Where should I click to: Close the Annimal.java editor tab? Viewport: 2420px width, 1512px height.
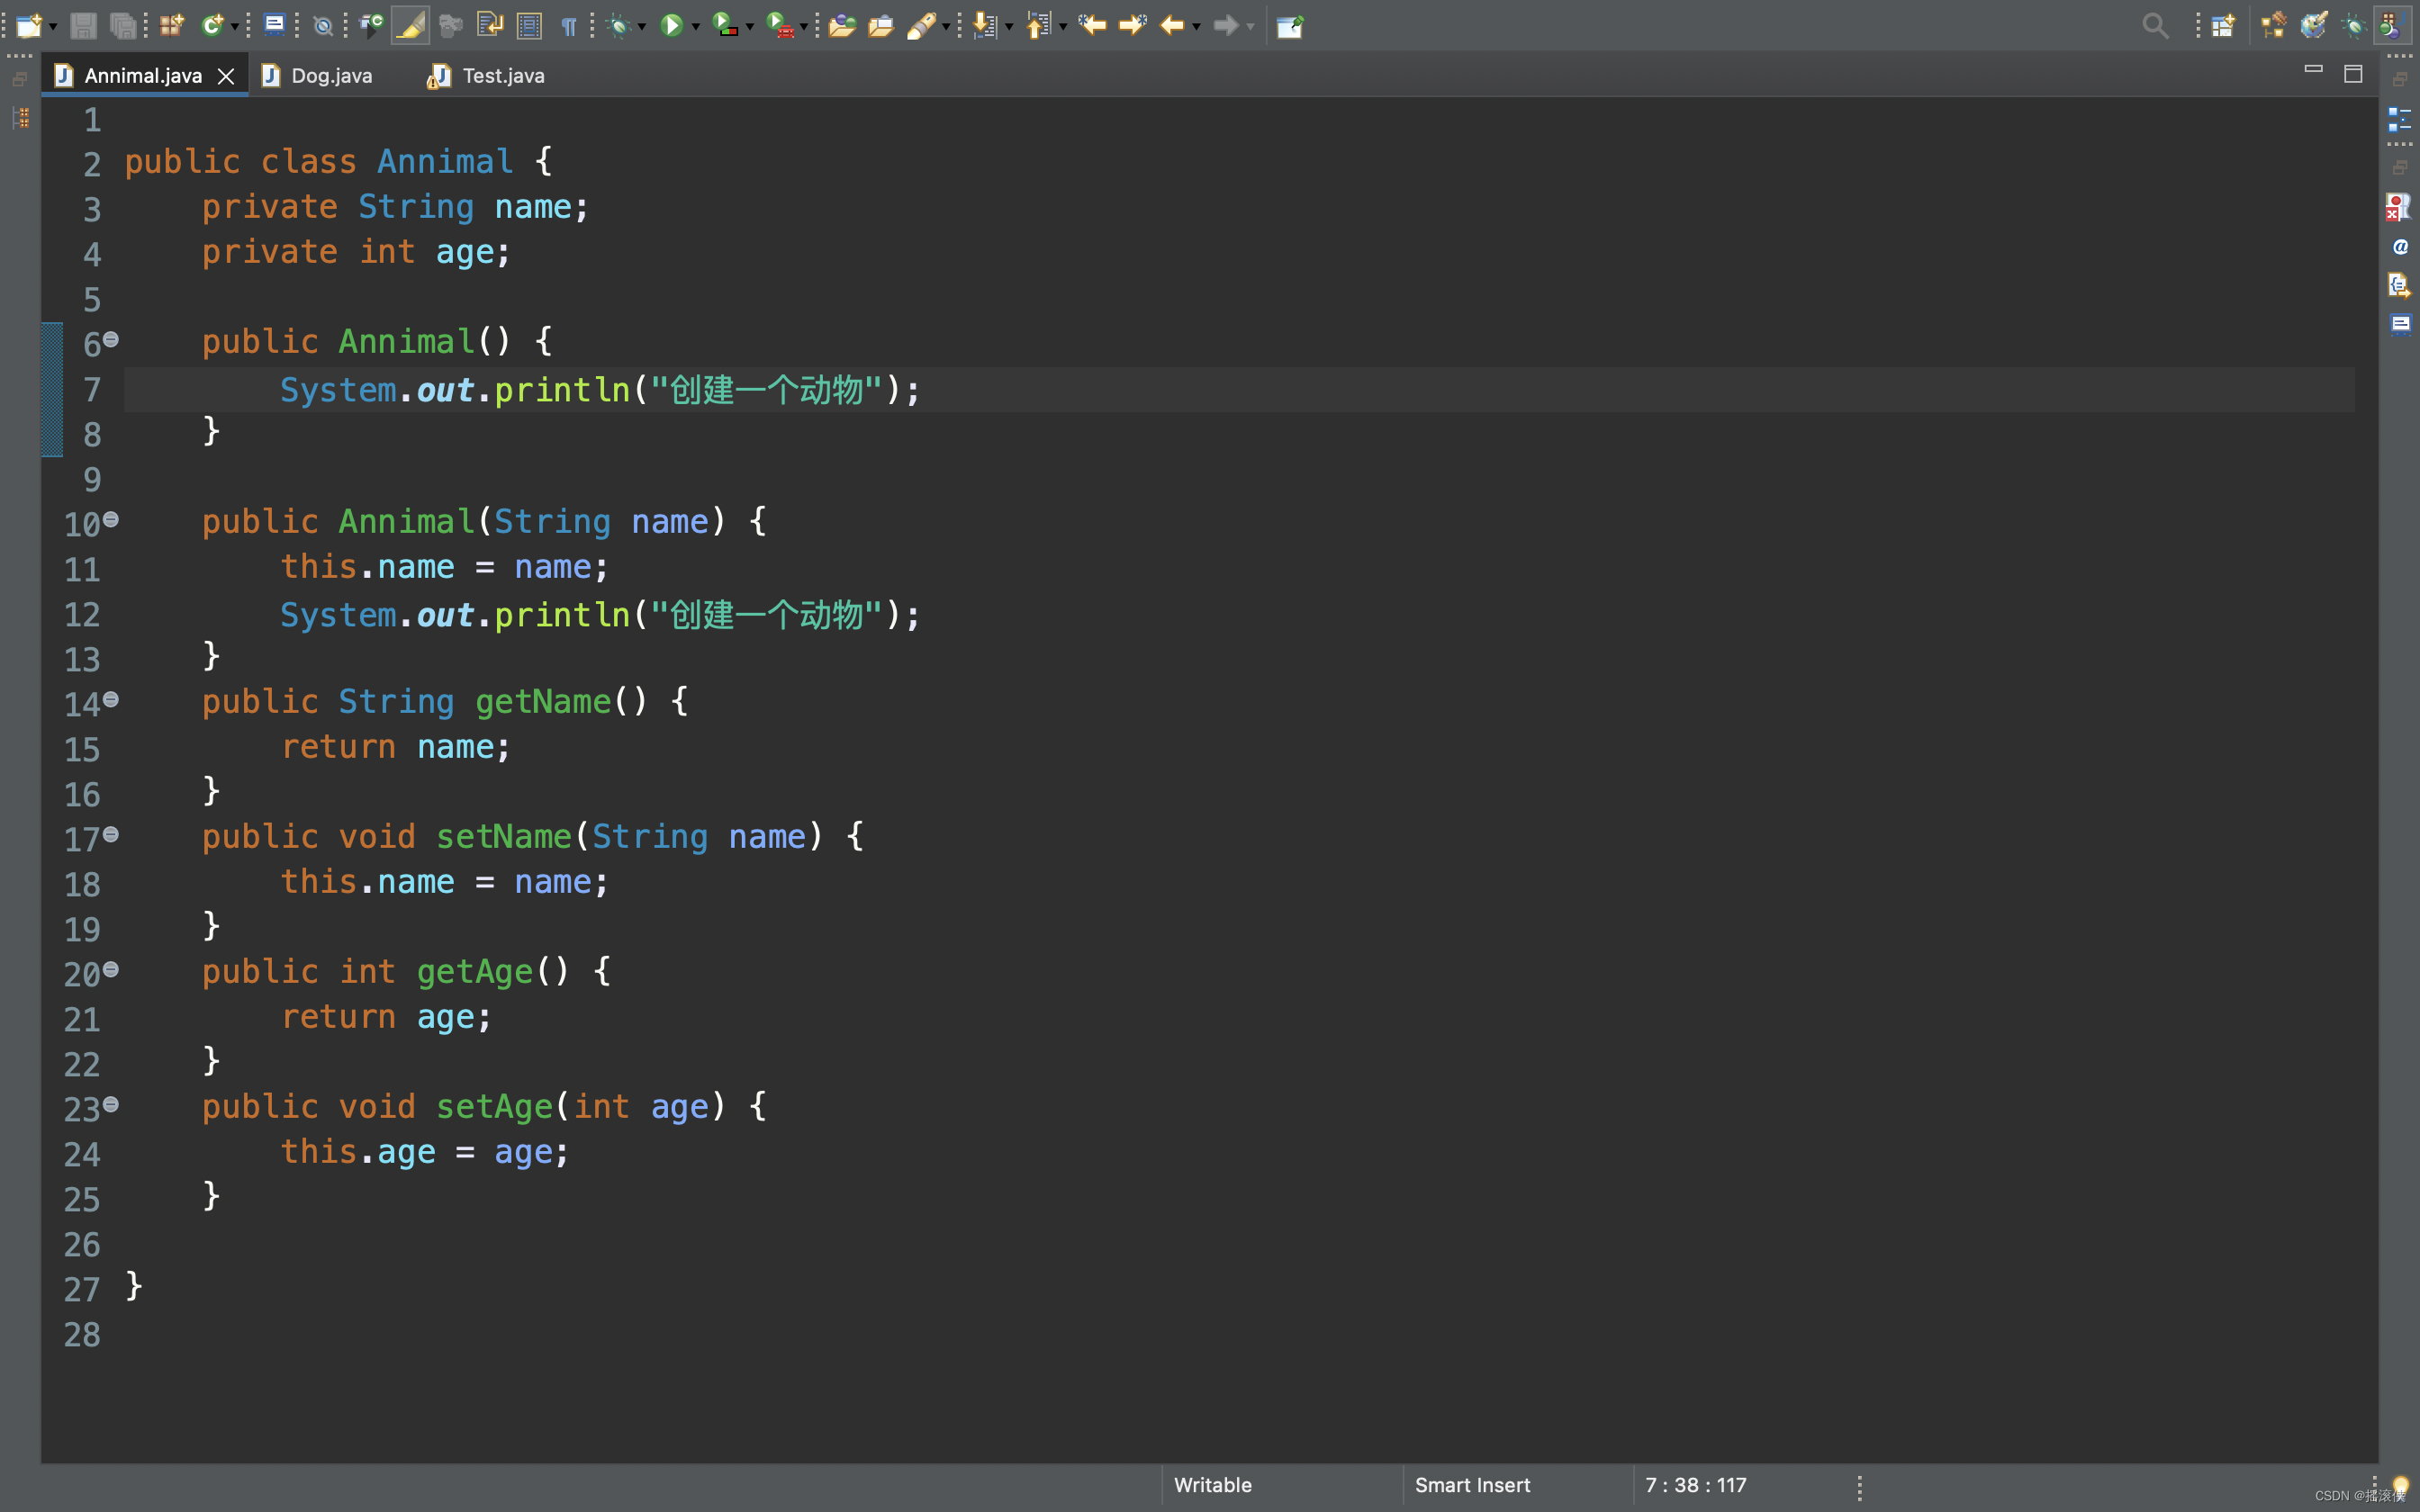tap(226, 76)
